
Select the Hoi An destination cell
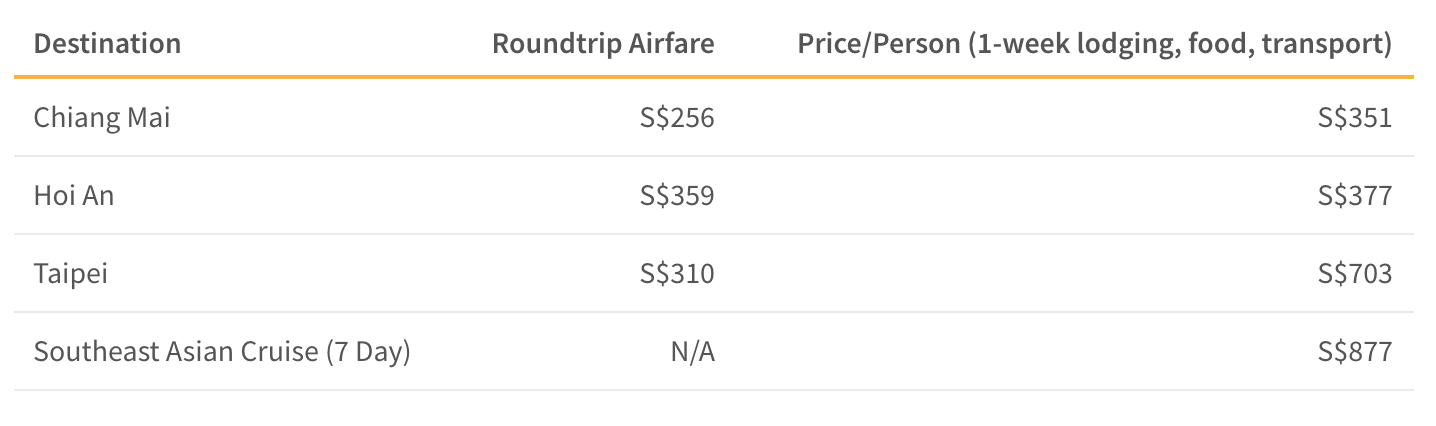click(74, 195)
